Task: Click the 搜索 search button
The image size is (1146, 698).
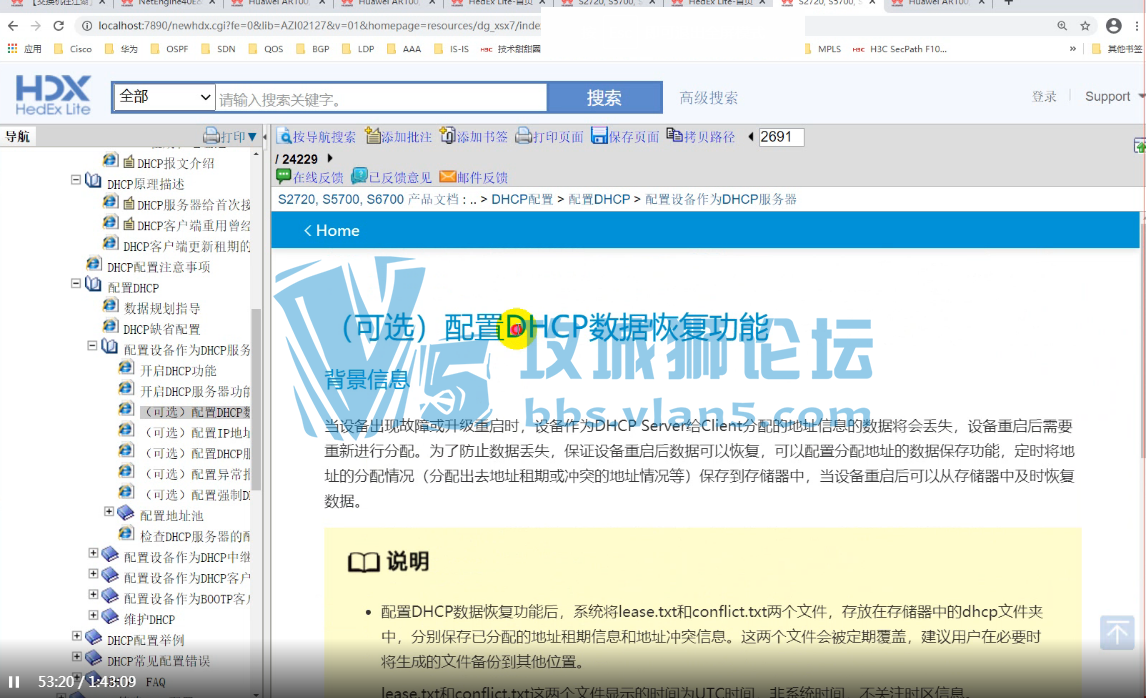Action: click(x=604, y=97)
